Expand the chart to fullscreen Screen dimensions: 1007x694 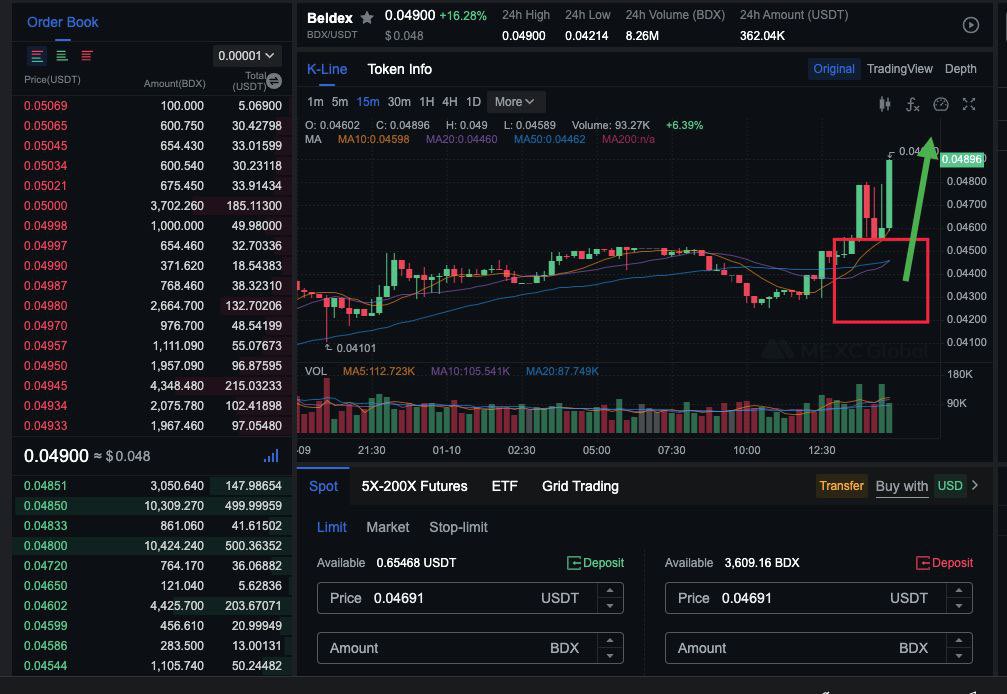click(969, 104)
